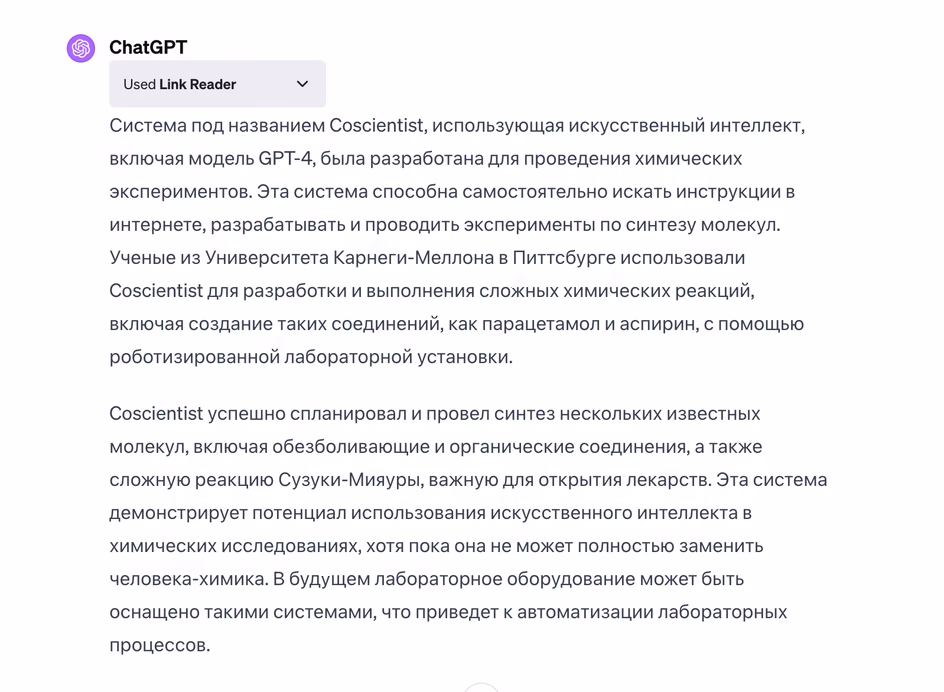Click the bold "Link Reader" plugin name
Image resolution: width=944 pixels, height=692 pixels.
[x=198, y=84]
